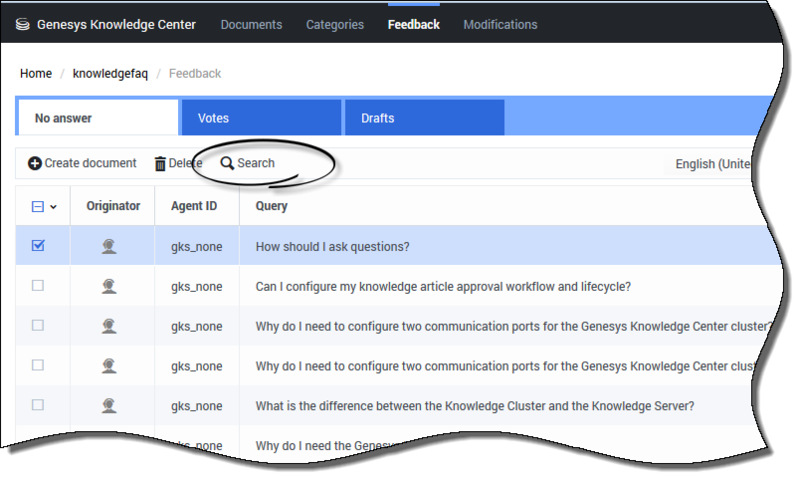The height and width of the screenshot is (480, 800).
Task: Go to Home breadcrumb link
Action: (36, 73)
